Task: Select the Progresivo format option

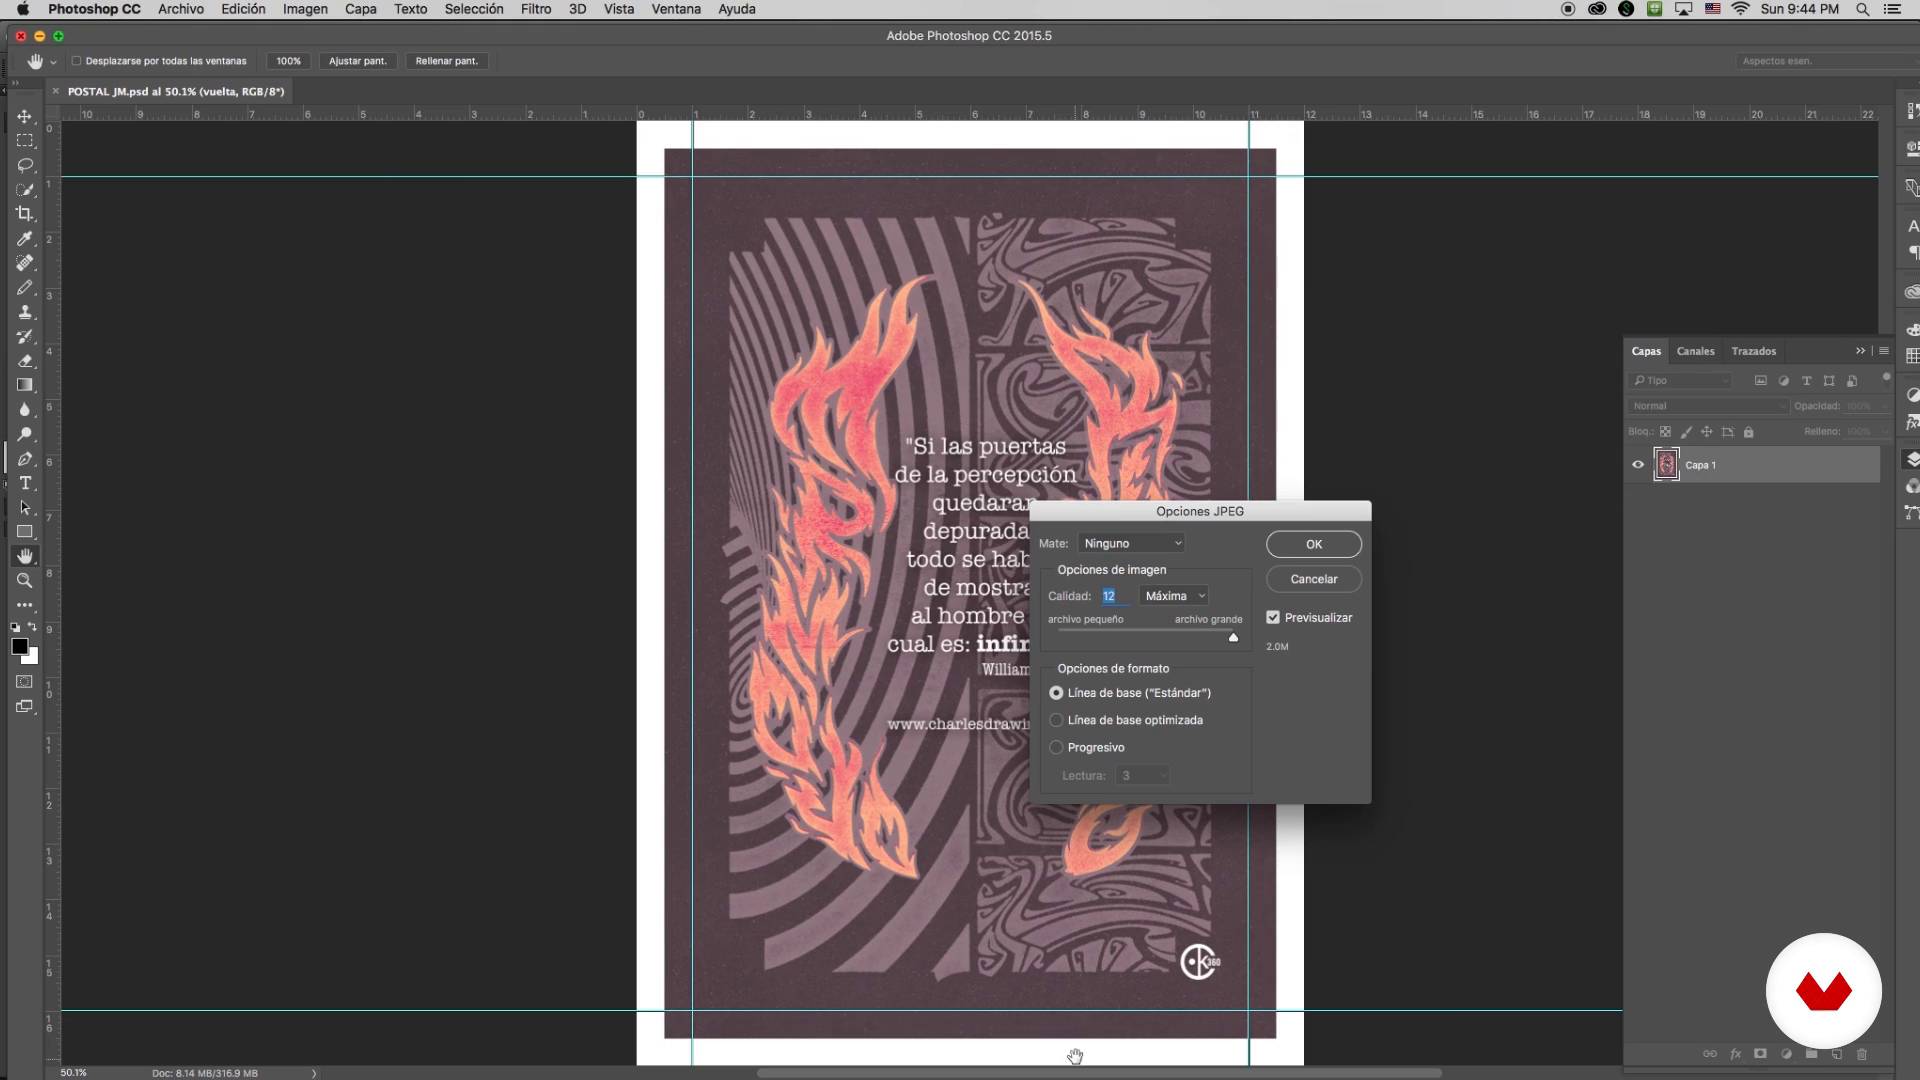Action: [x=1056, y=747]
